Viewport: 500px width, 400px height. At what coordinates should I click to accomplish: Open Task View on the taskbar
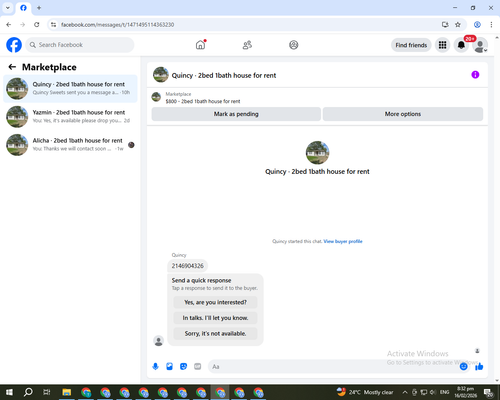[x=47, y=392]
